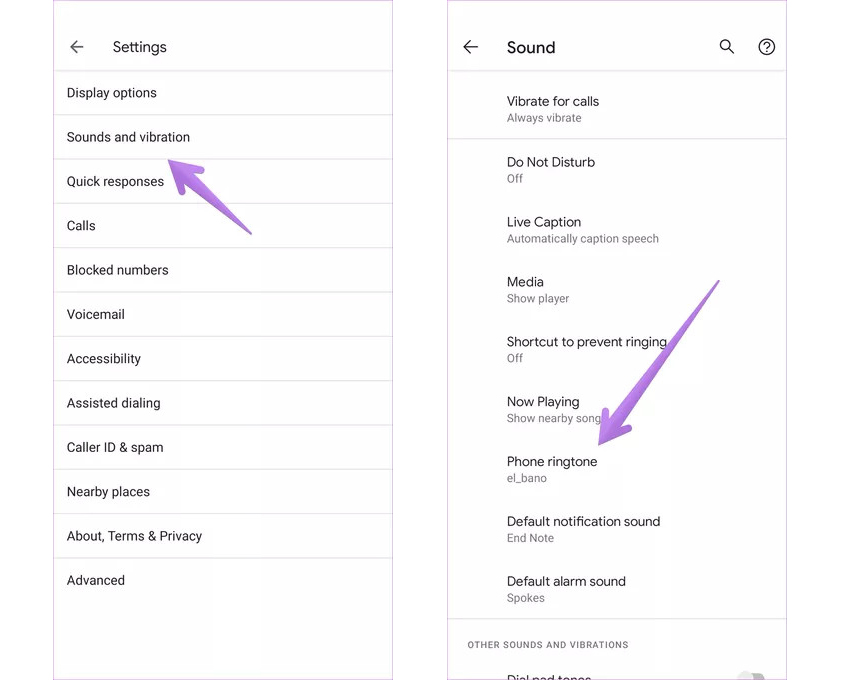Screen dimensions: 850x680
Task: Change the Default notification sound
Action: 583,529
